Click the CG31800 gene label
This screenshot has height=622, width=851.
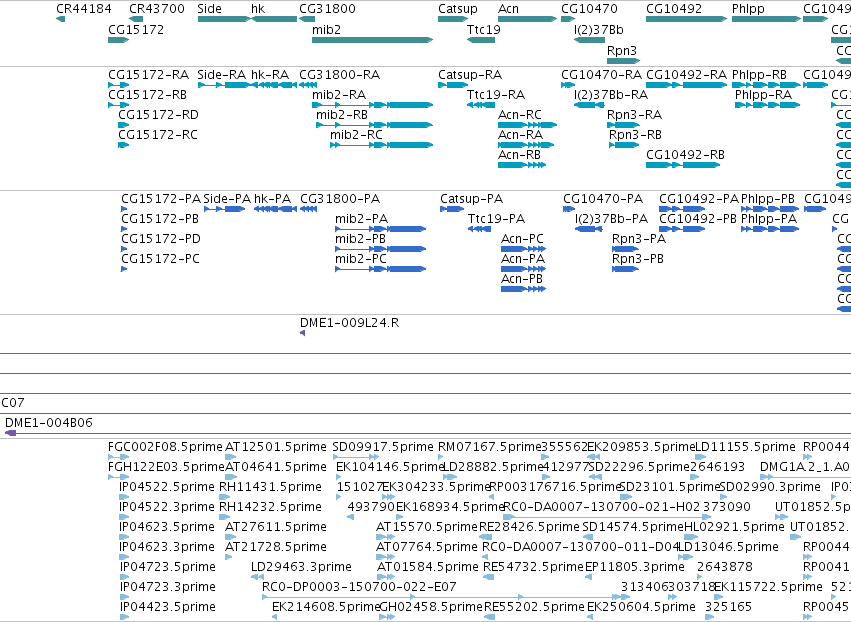(x=327, y=9)
